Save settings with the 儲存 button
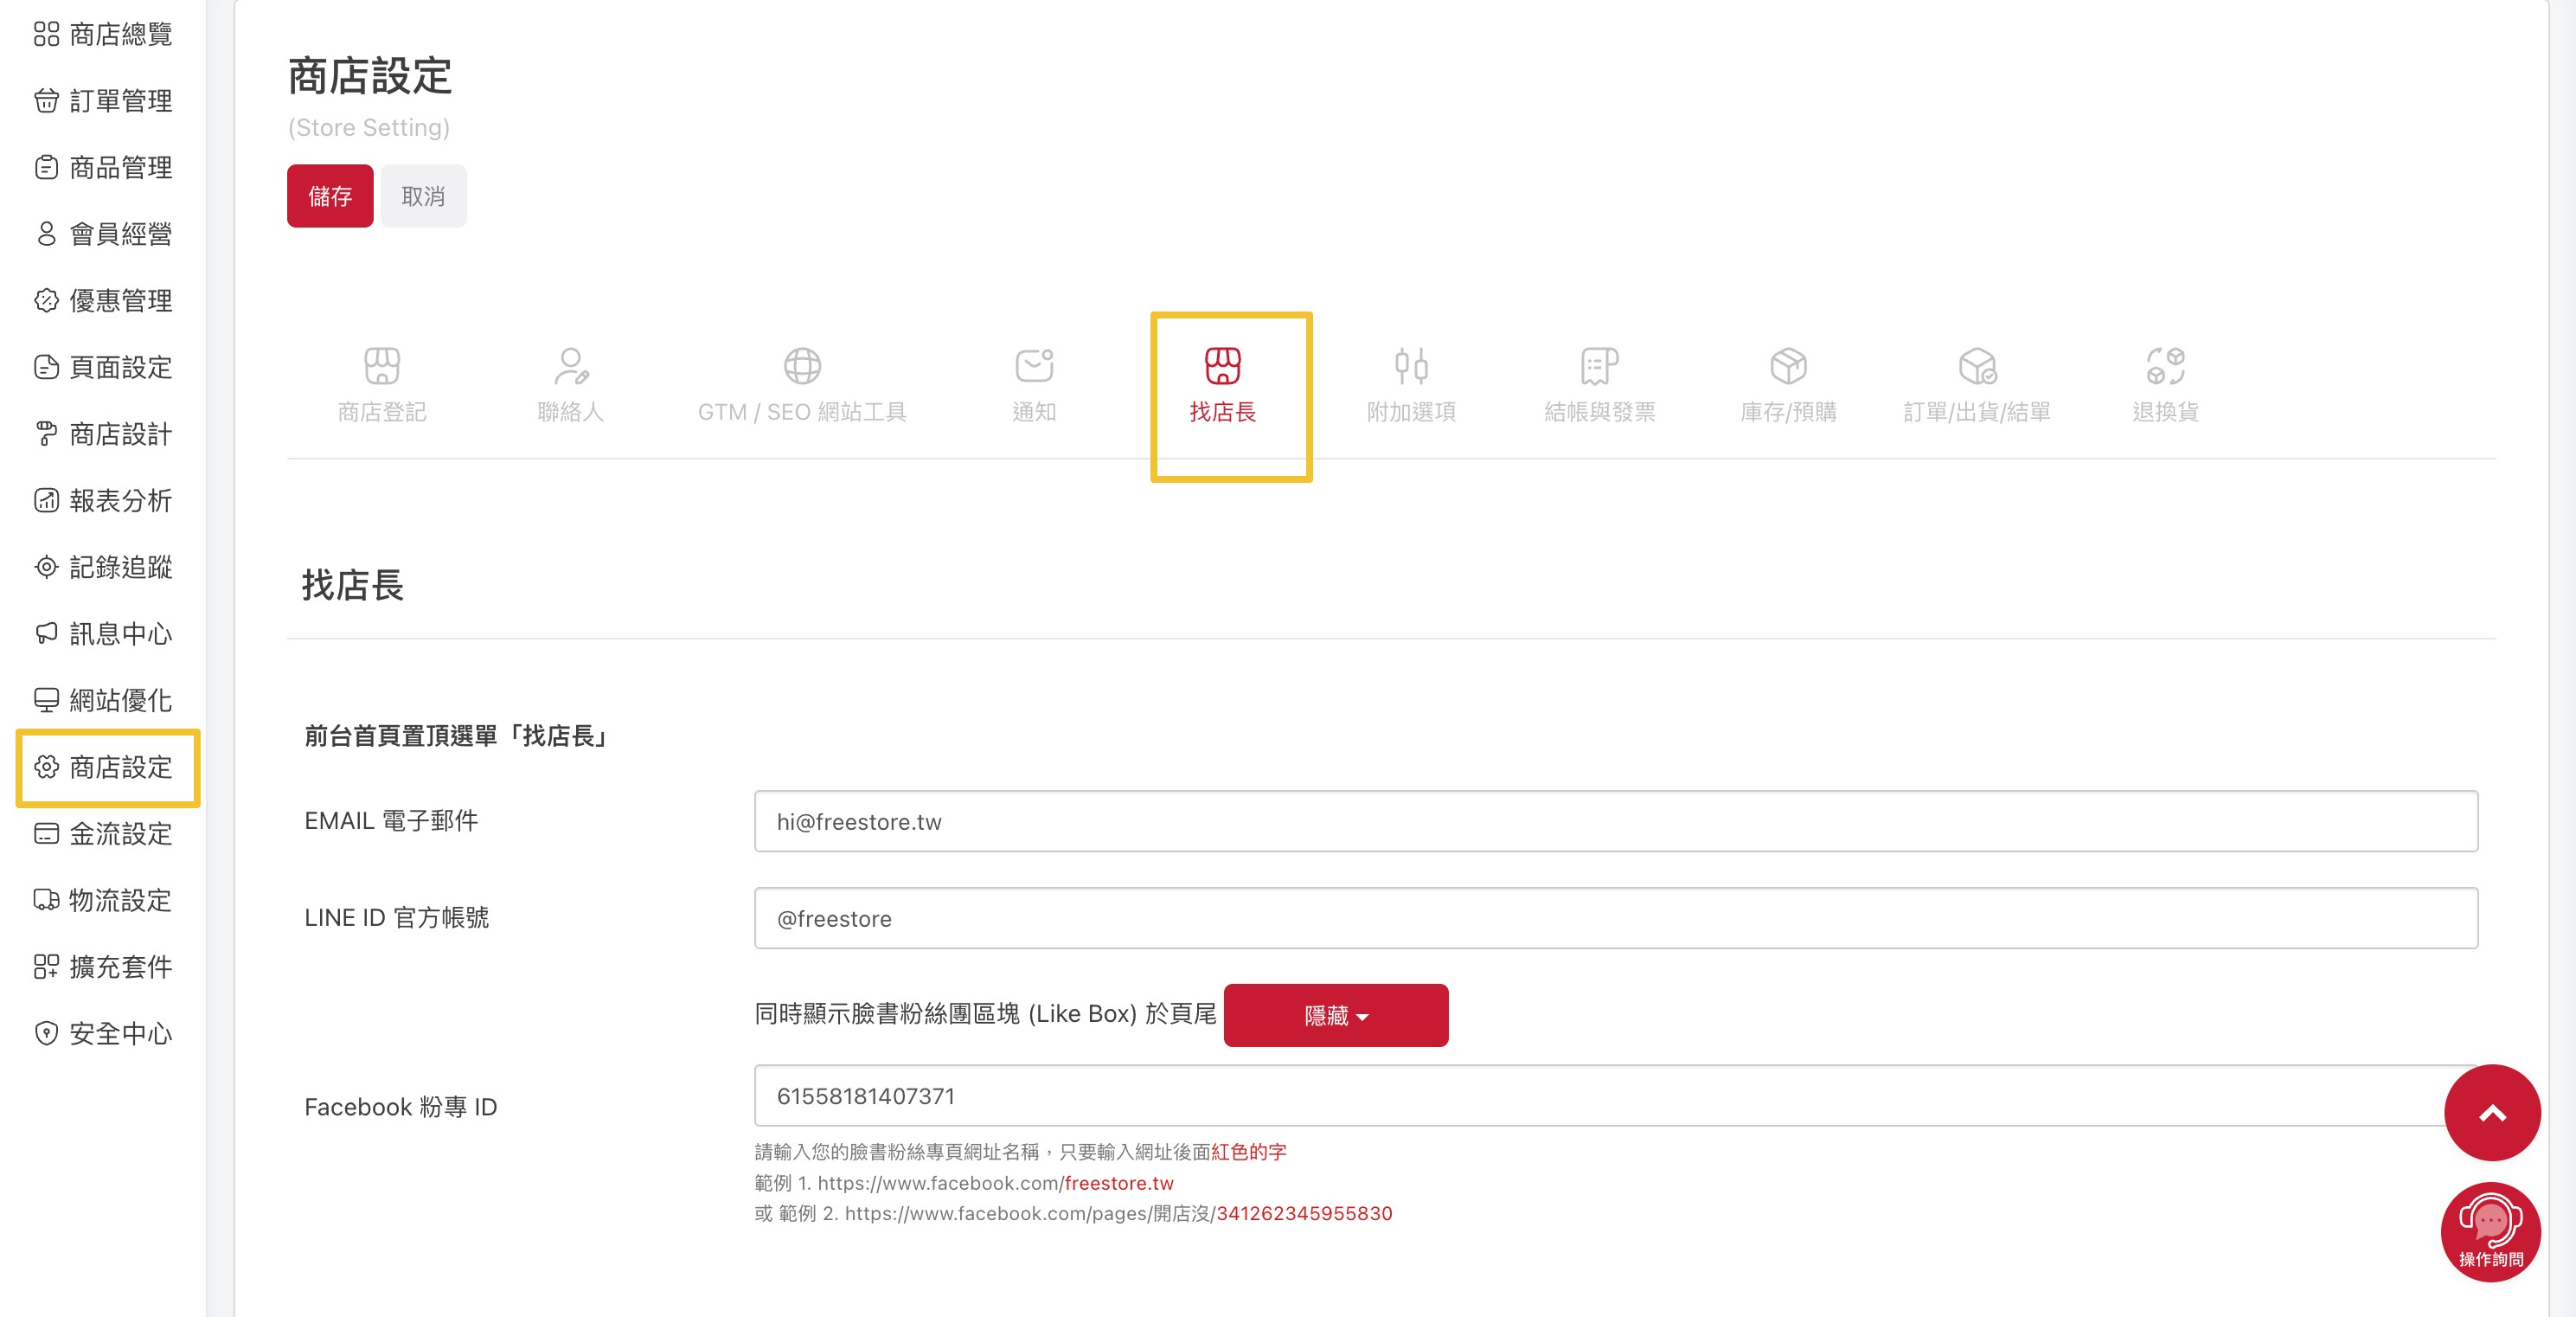Viewport: 2576px width, 1317px height. 330,196
